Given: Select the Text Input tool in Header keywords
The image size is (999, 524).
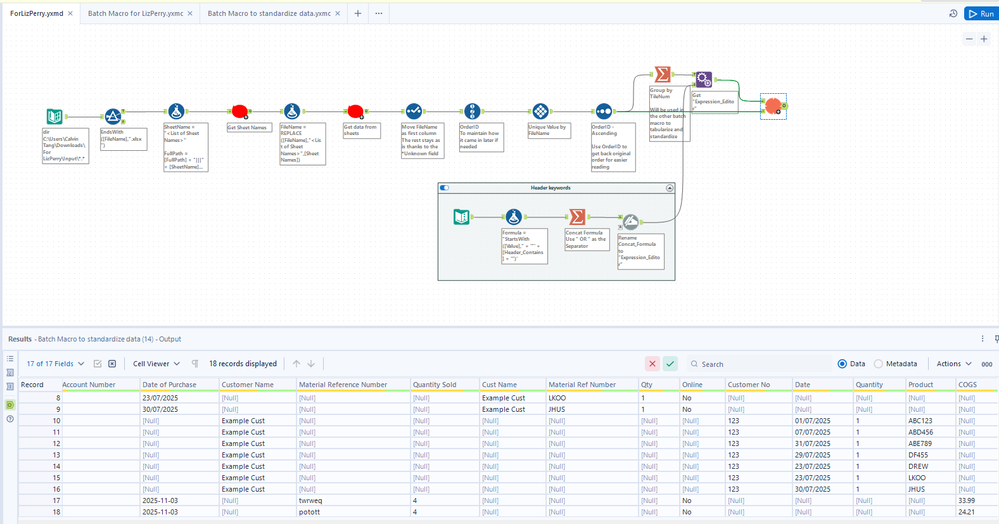Looking at the screenshot, I should [x=461, y=217].
